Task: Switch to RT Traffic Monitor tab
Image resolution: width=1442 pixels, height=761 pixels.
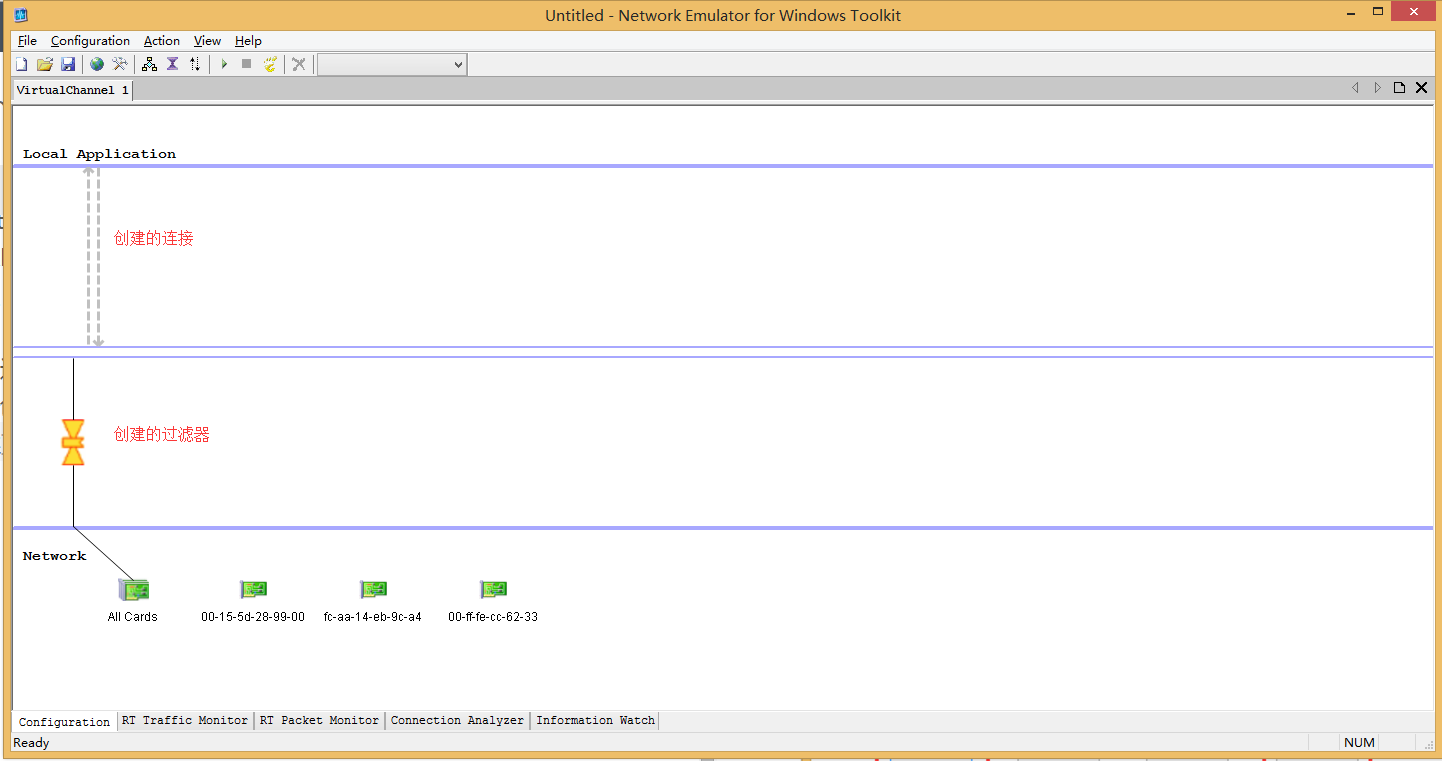Action: click(x=185, y=720)
